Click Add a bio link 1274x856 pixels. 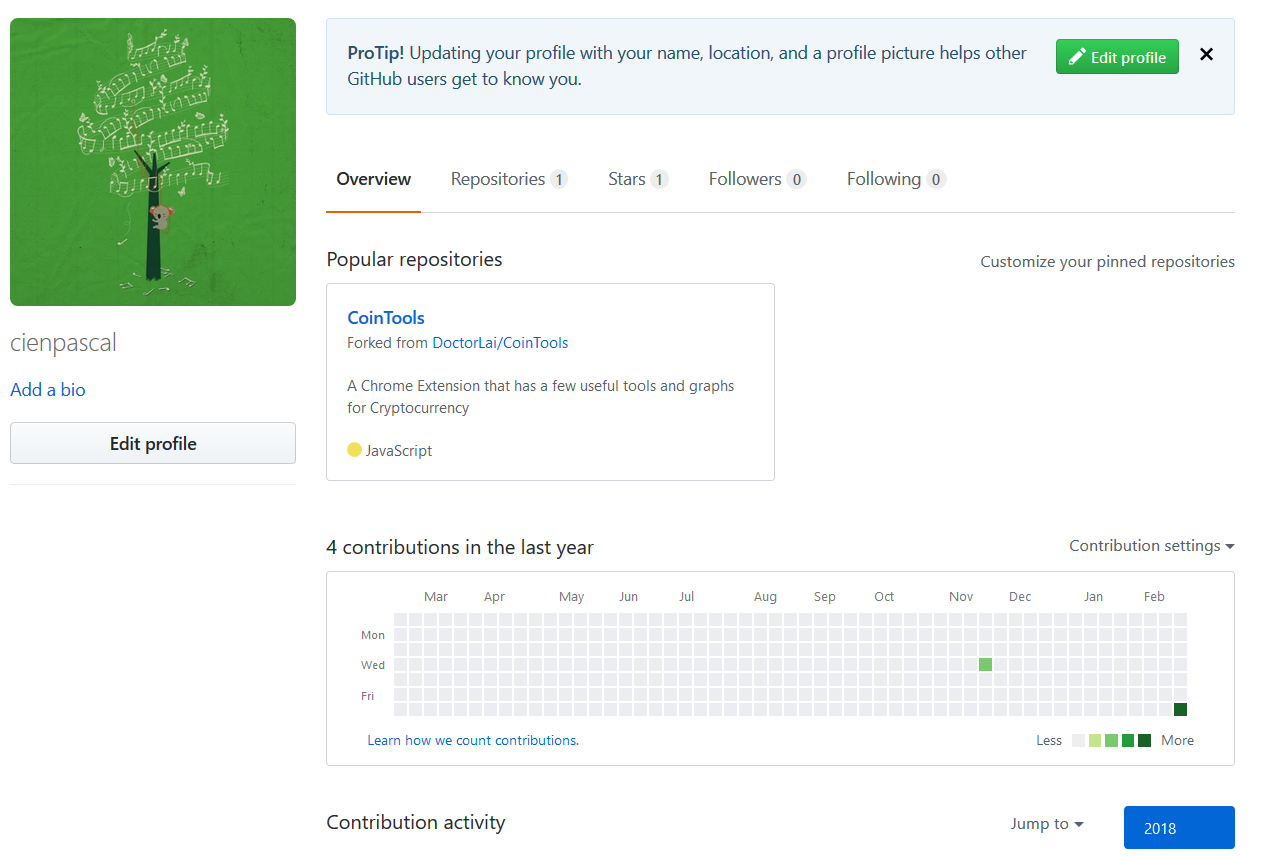tap(48, 390)
